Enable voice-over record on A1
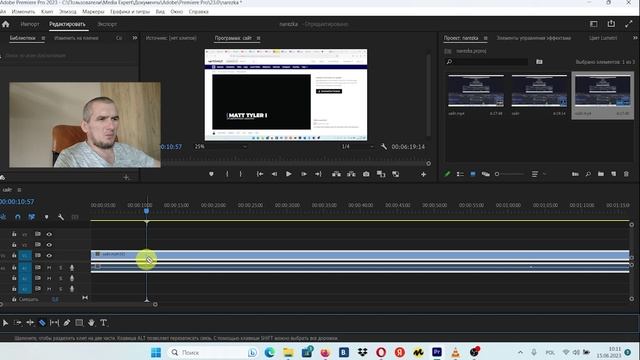The height and width of the screenshot is (360, 640). (72, 268)
